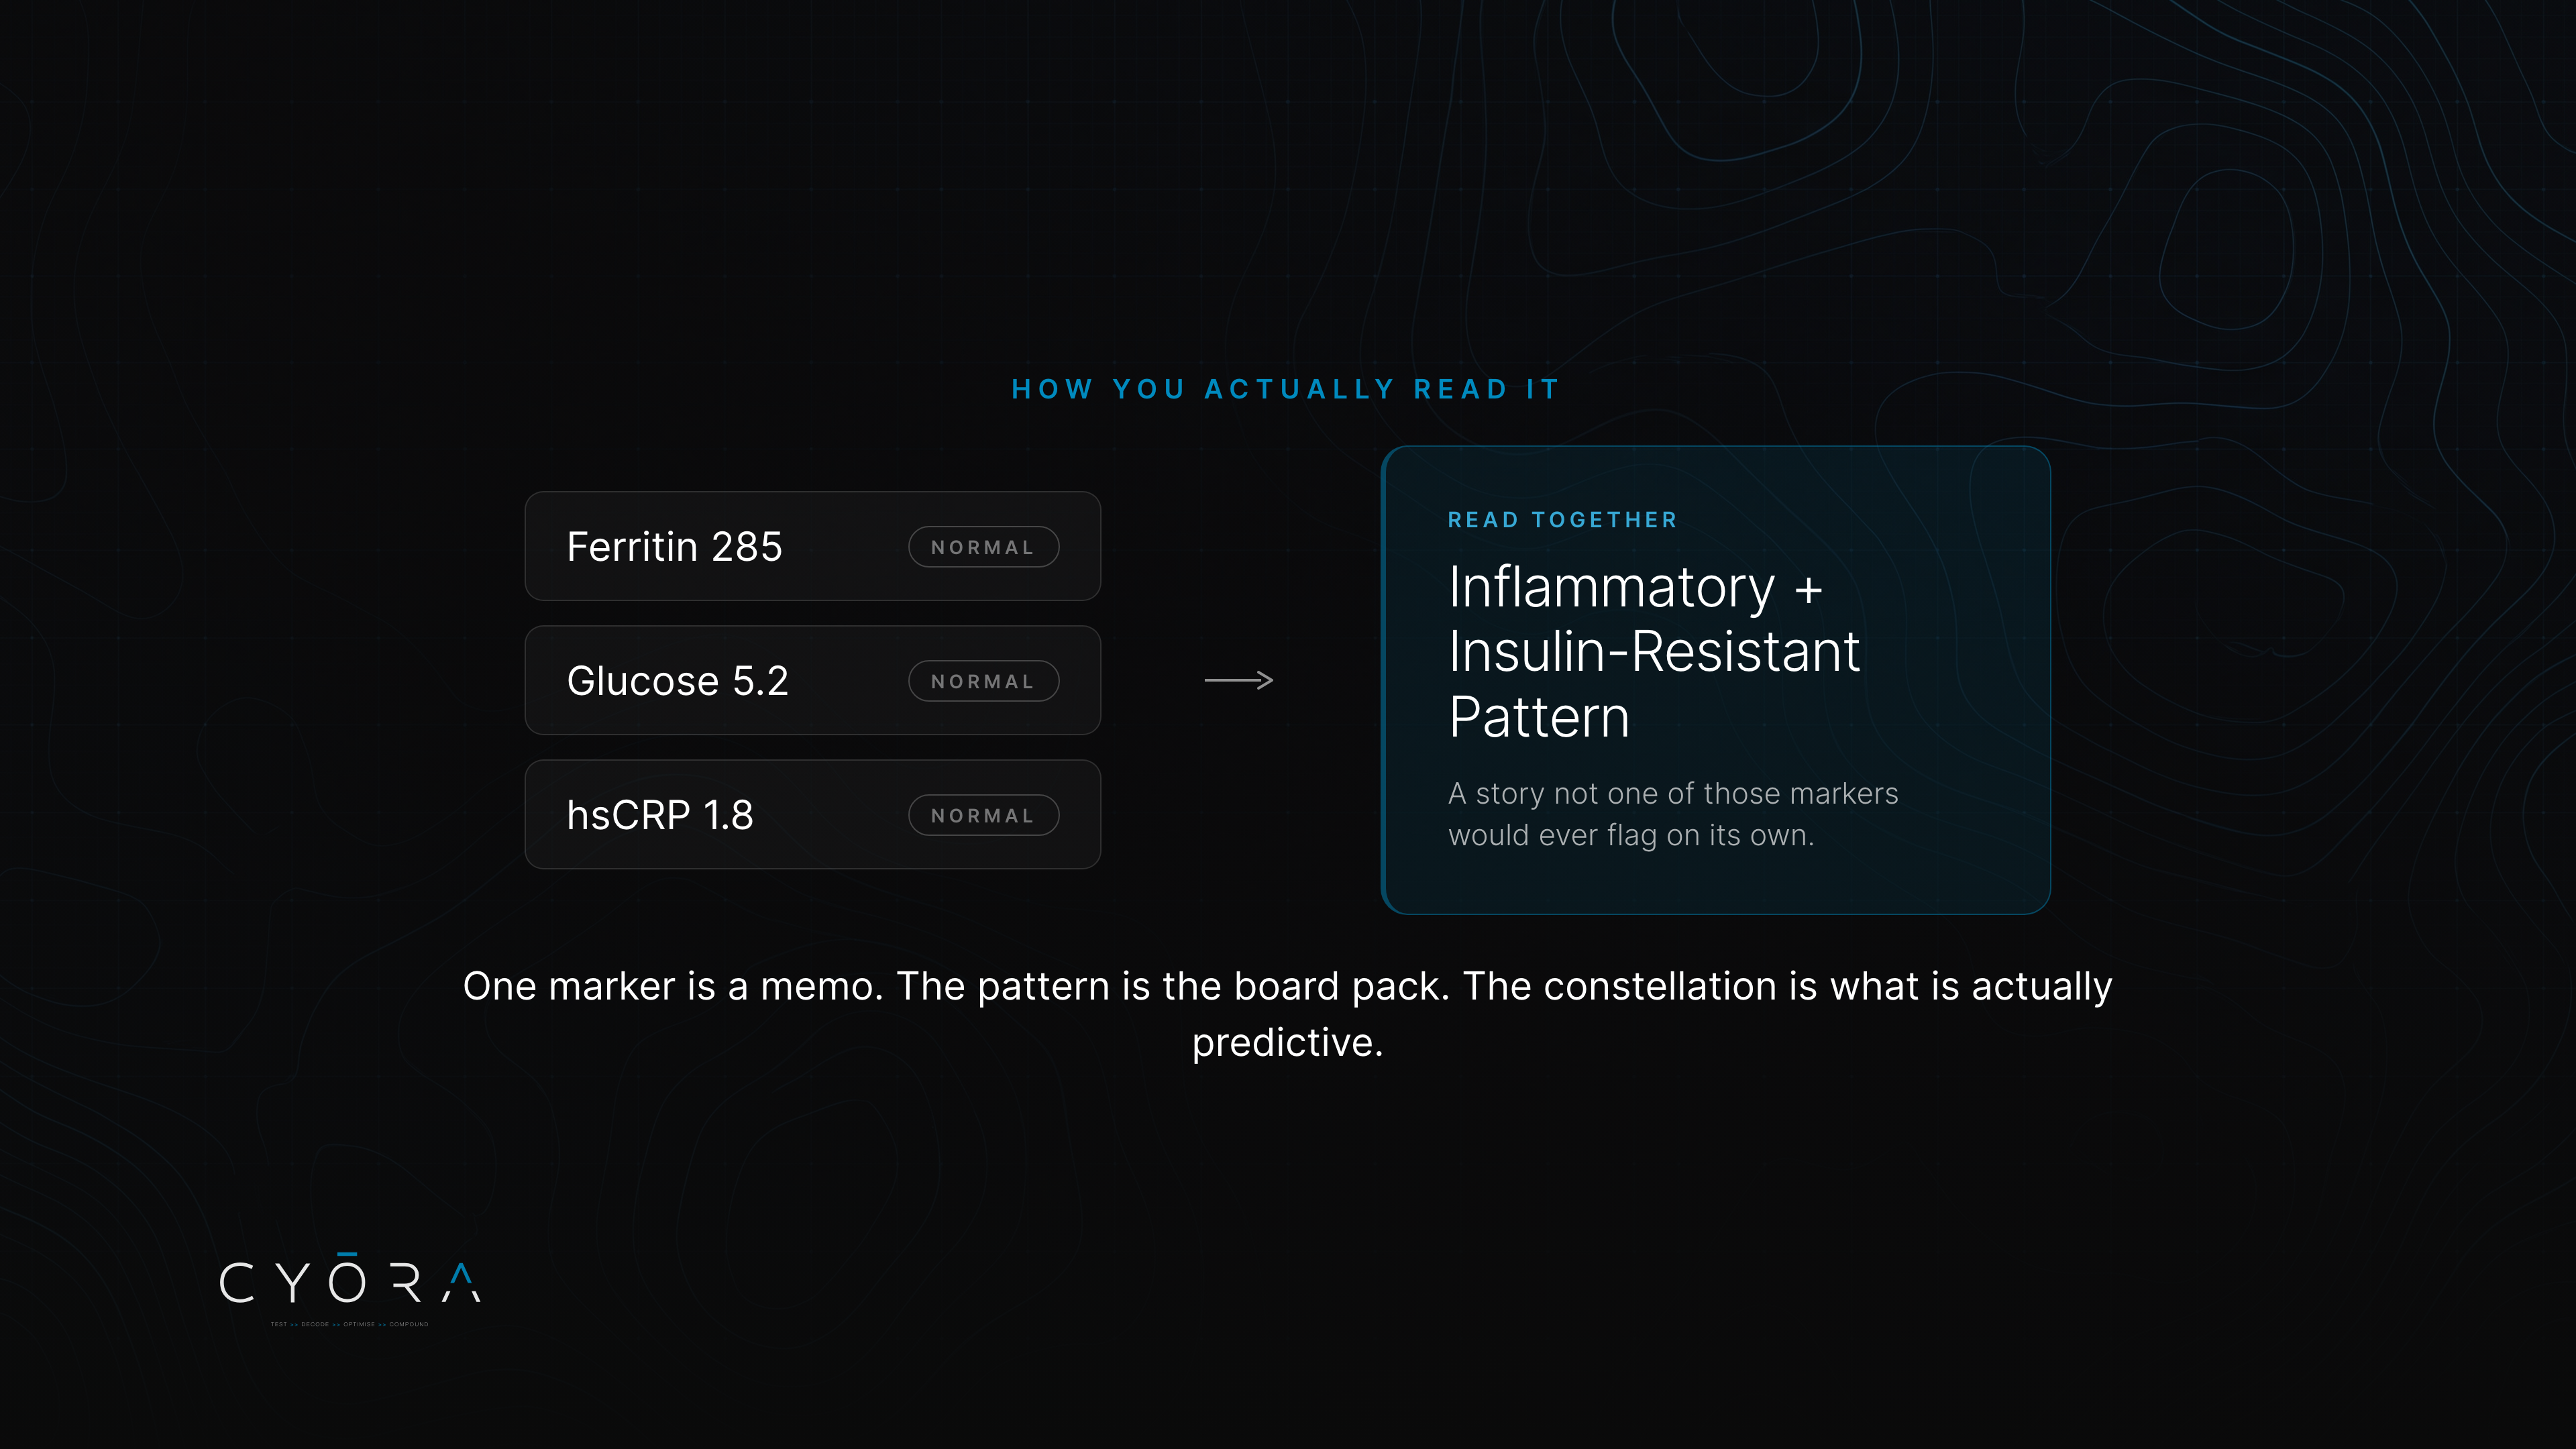Click the hsCRP 1.8 text label
This screenshot has height=1449, width=2576.
[660, 815]
